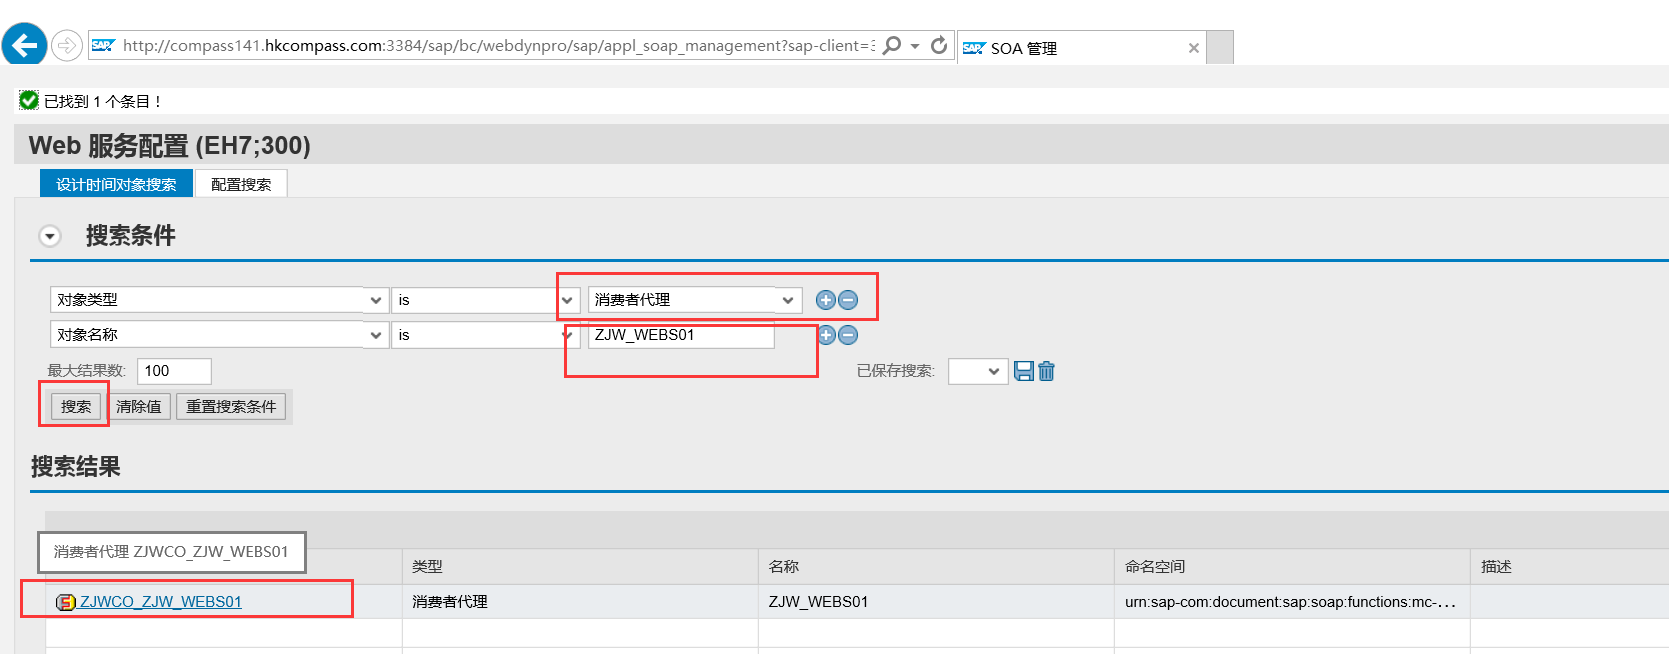Open the 对象类型 attribute dropdown
The height and width of the screenshot is (654, 1669).
click(376, 300)
